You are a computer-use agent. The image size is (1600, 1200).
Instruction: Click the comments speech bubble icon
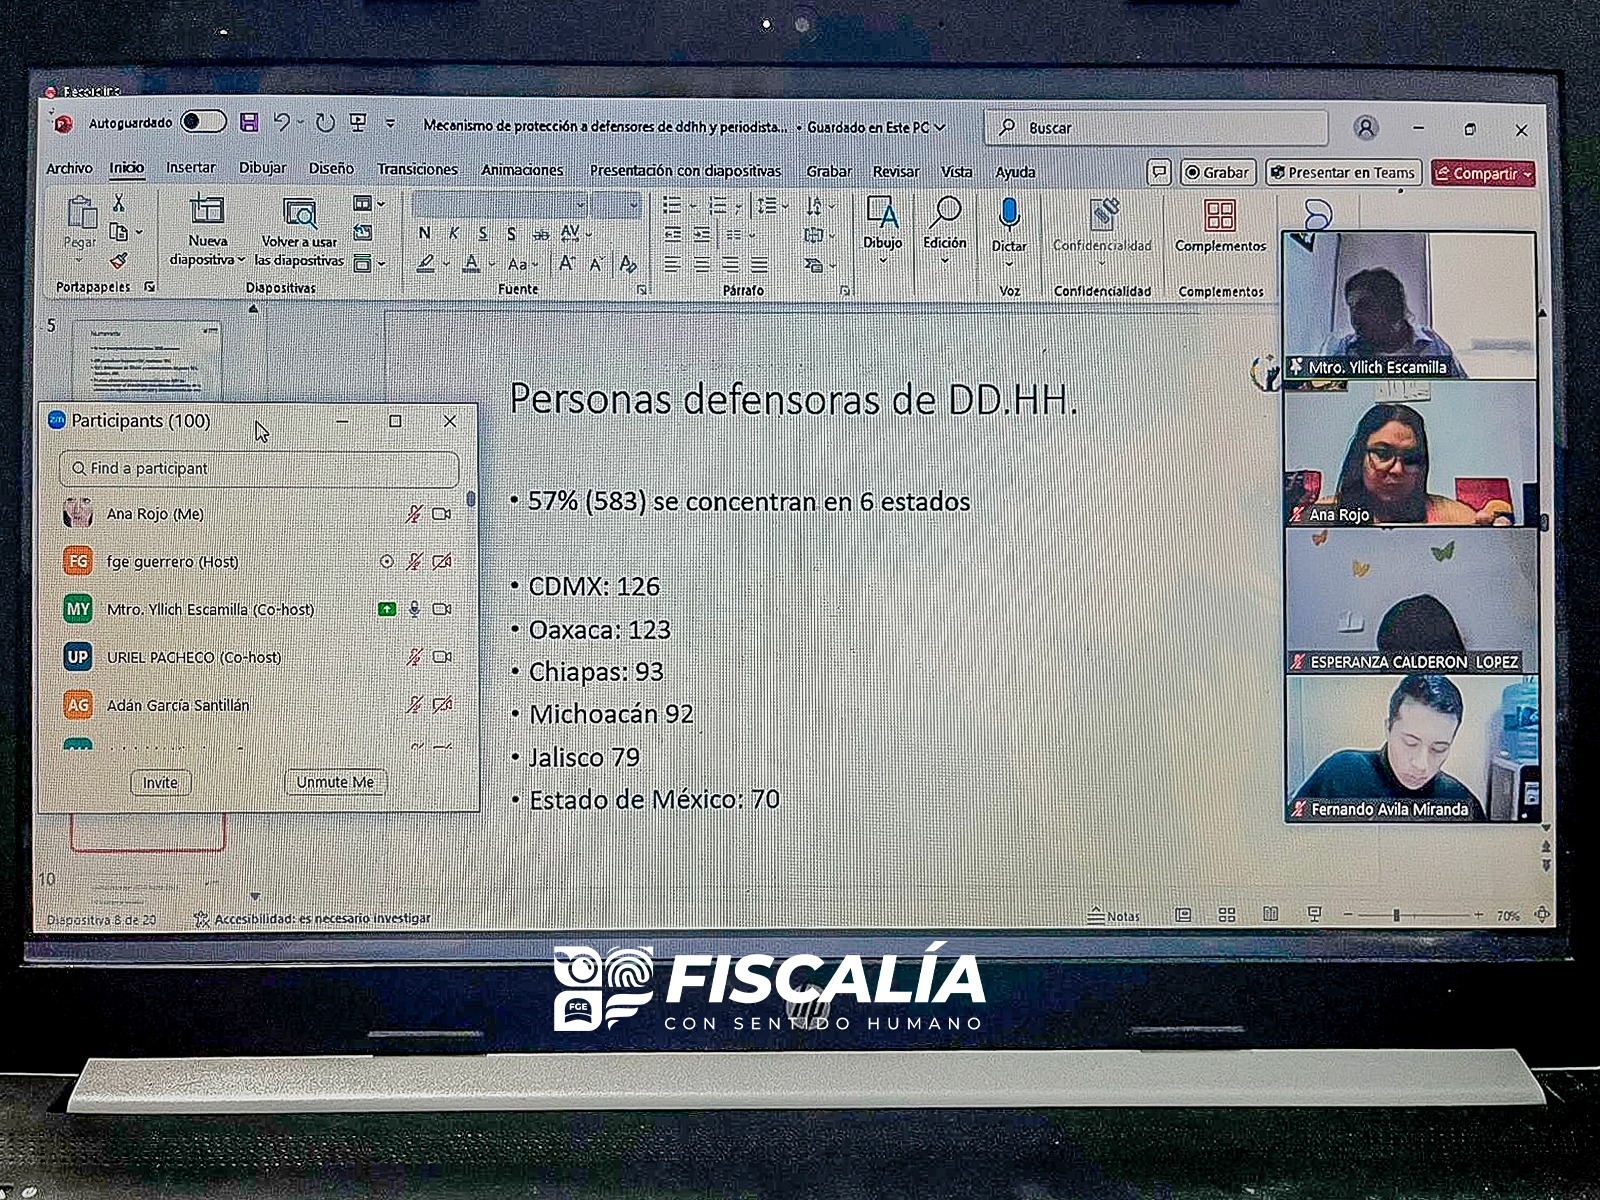tap(1158, 173)
